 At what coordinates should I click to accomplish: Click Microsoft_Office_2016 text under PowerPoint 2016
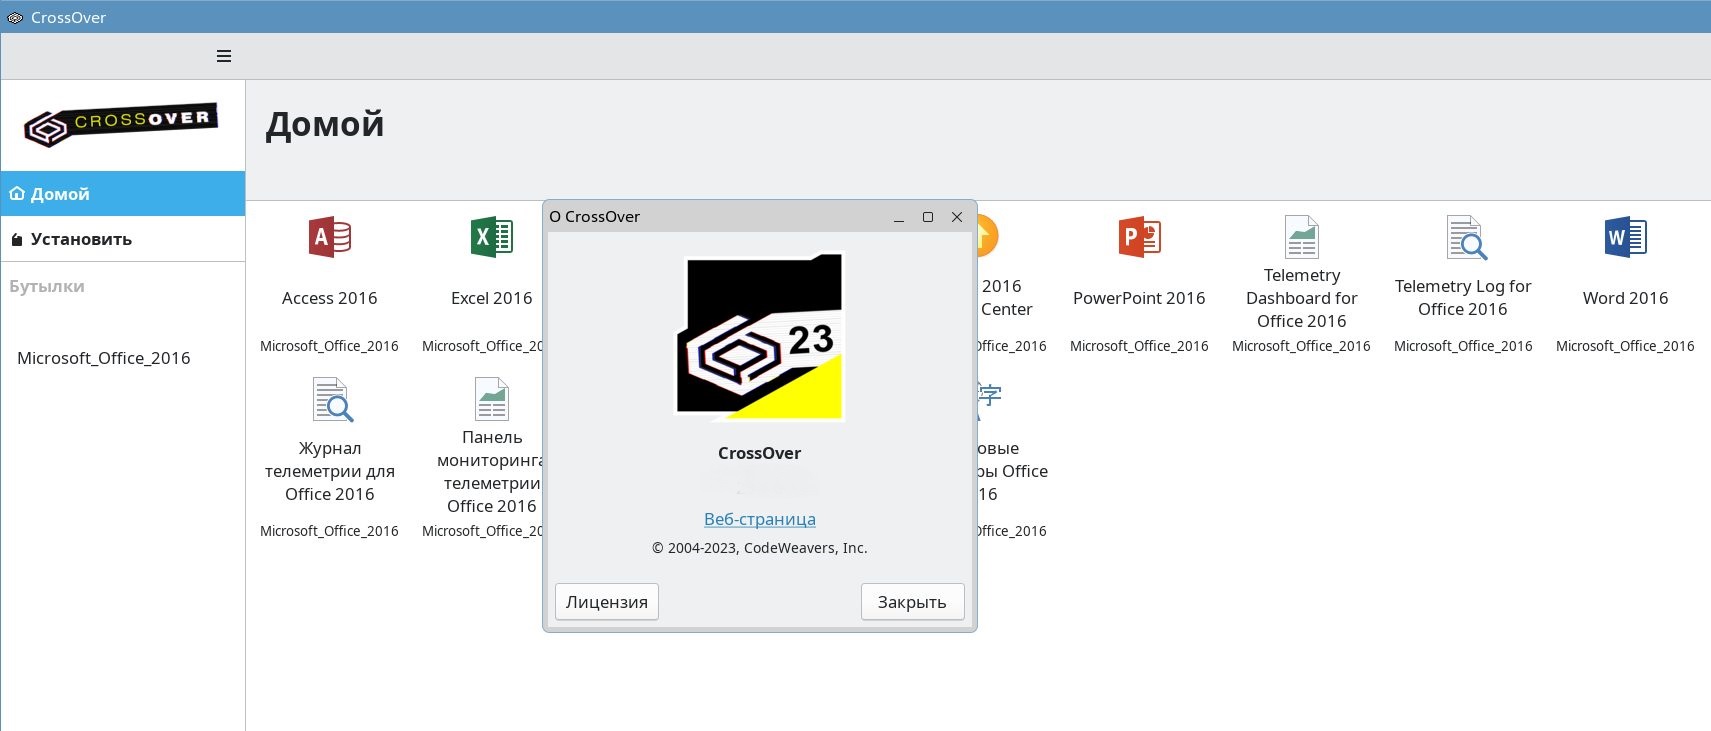point(1139,346)
